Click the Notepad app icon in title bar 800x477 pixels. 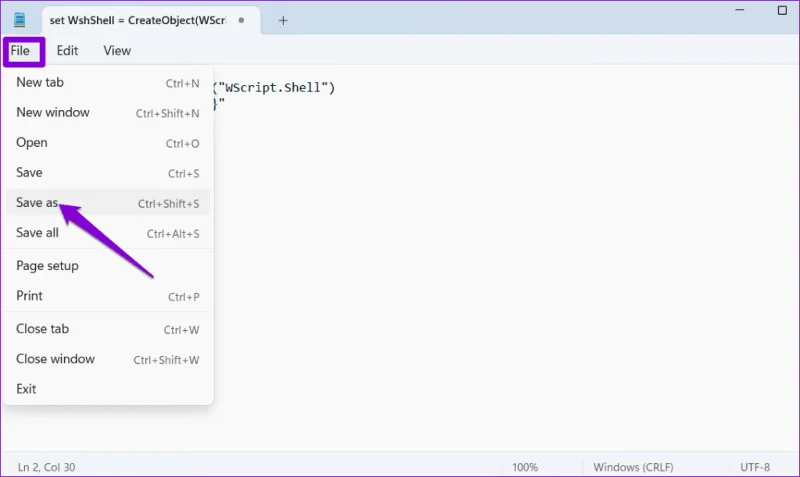(x=19, y=20)
